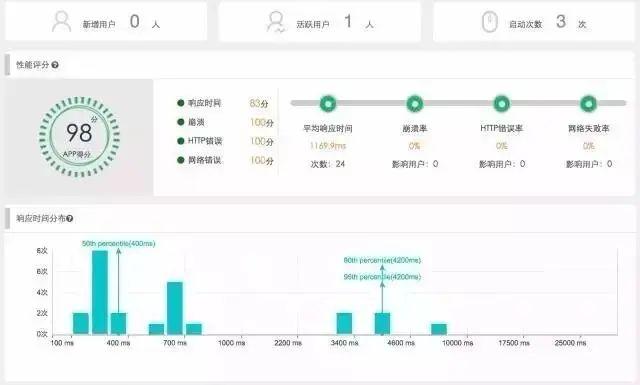
Task: Select the 网络失败率 green node
Action: pyautogui.click(x=589, y=104)
